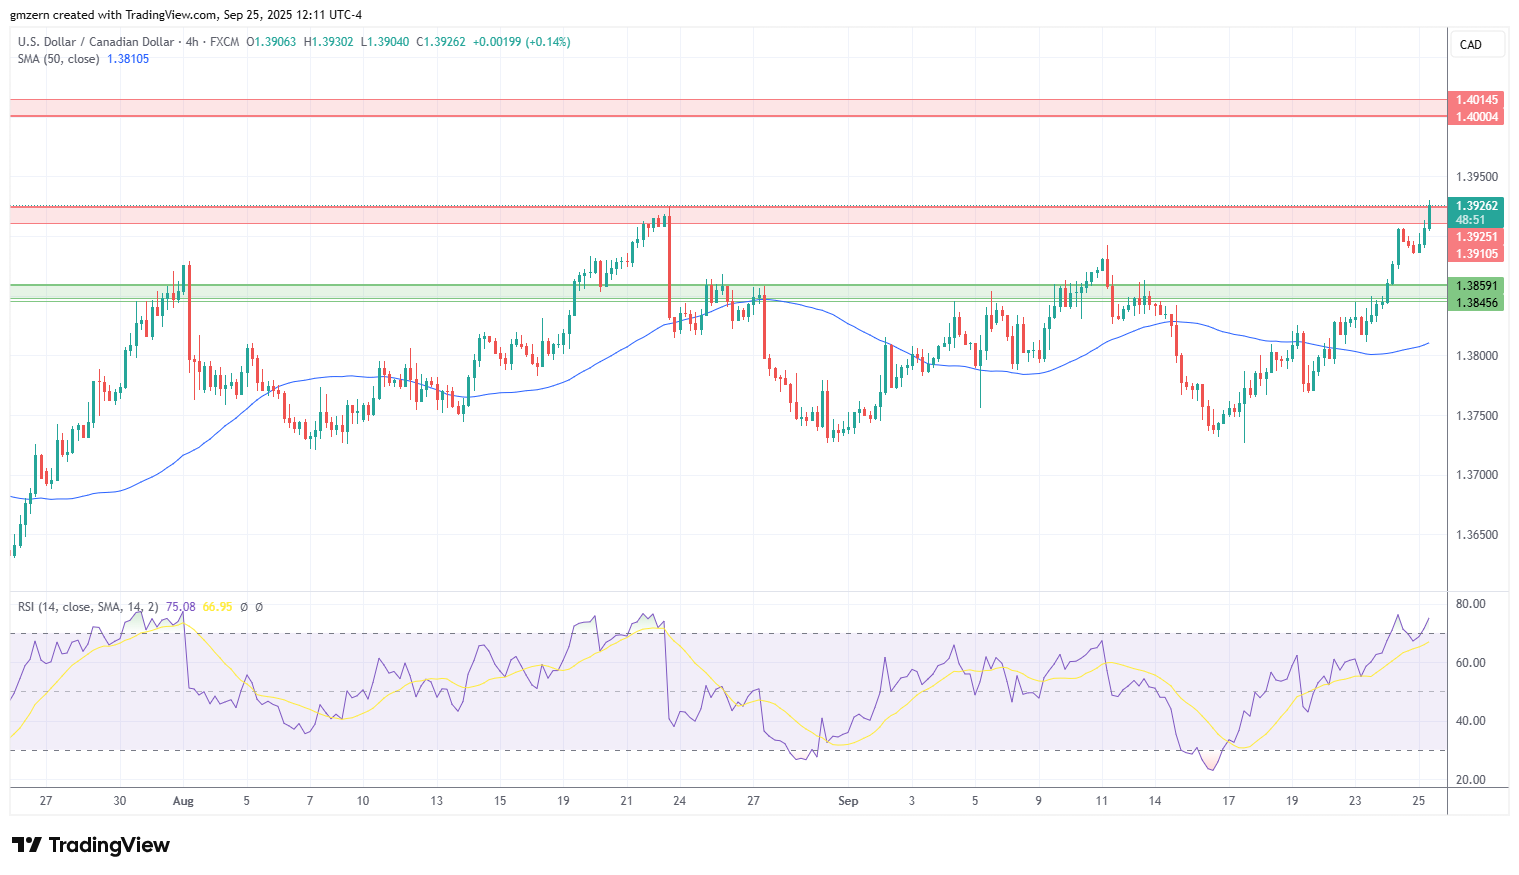Click the yellow RSI moving average value 66.95
This screenshot has width=1519, height=875.
[x=216, y=606]
